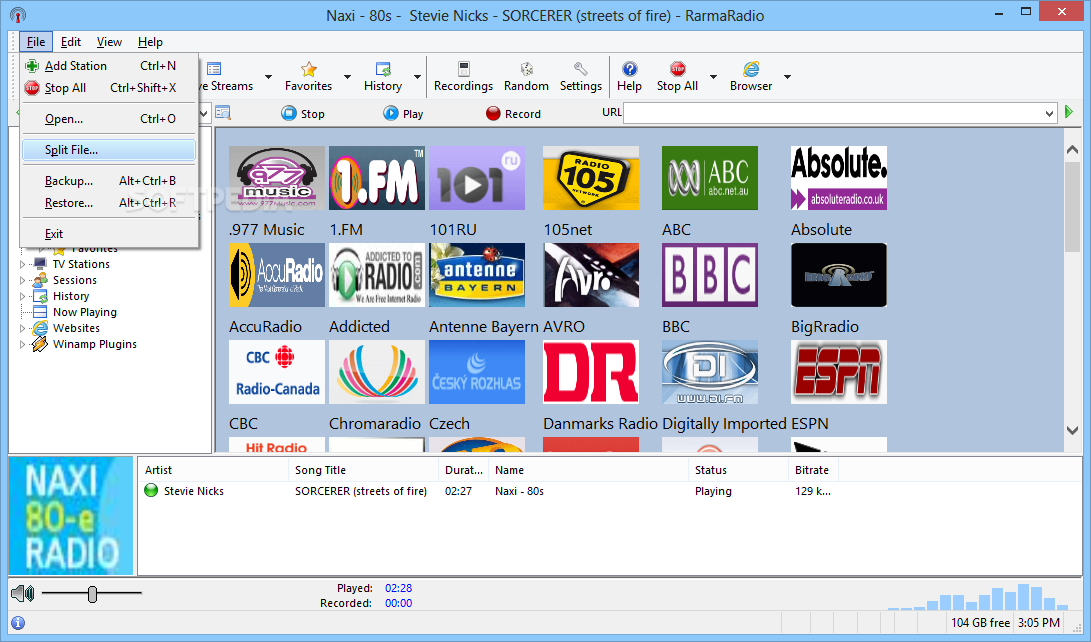The width and height of the screenshot is (1091, 642).
Task: Click the green go arrow beside URL
Action: [1069, 112]
